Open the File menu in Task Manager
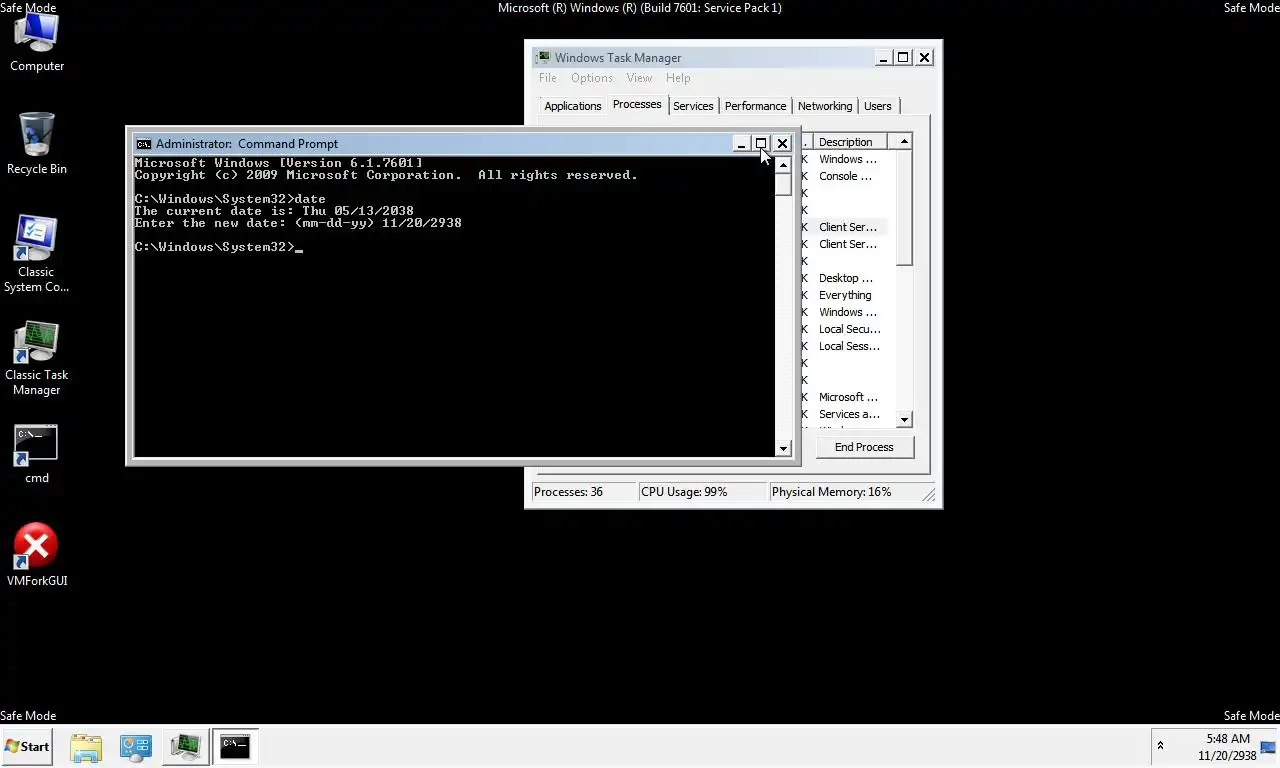This screenshot has width=1280, height=768. (x=548, y=78)
